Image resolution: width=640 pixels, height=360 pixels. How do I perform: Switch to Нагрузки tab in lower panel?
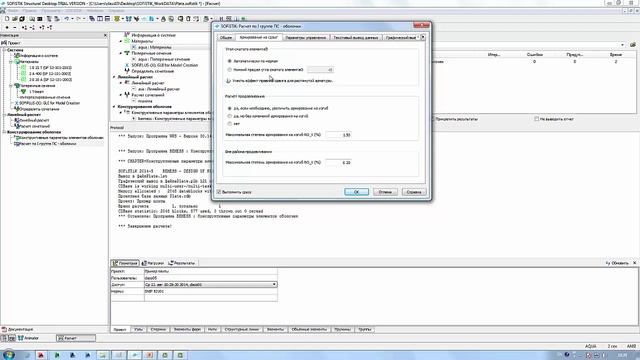pyautogui.click(x=153, y=263)
